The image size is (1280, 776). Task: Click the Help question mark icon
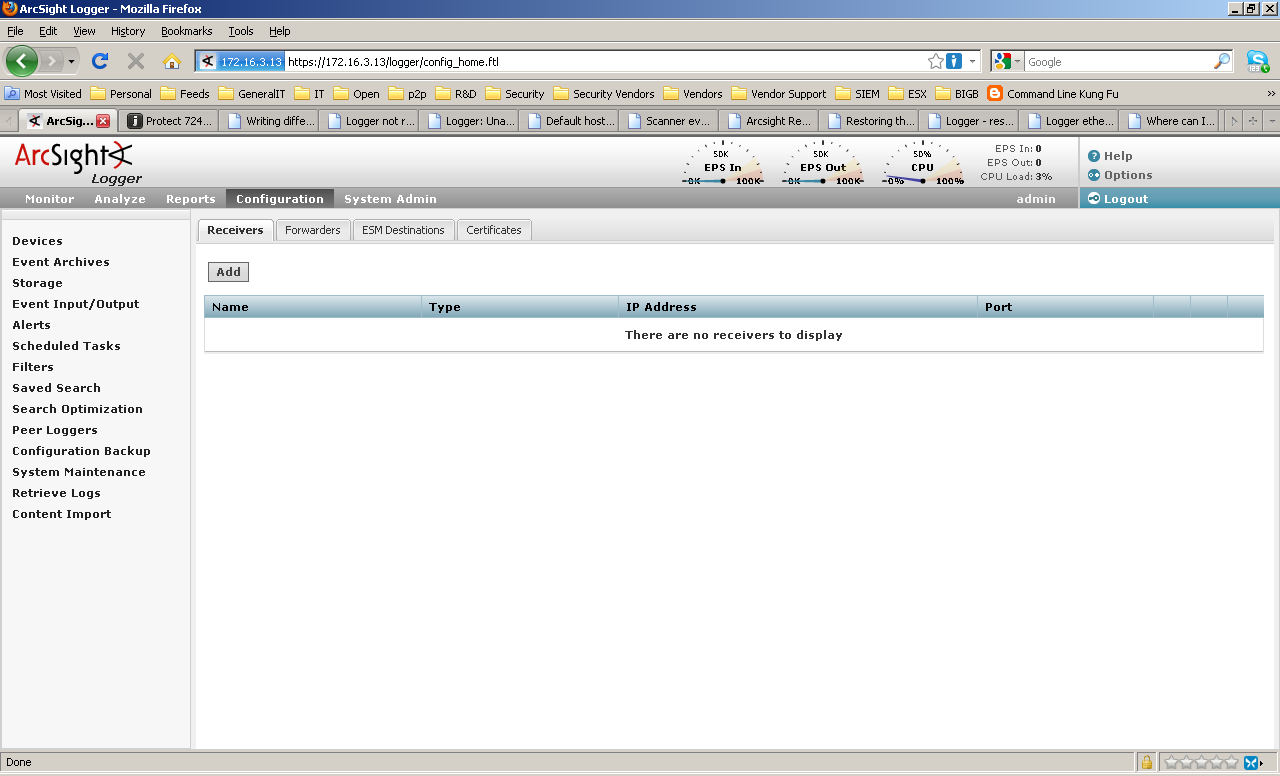pos(1094,156)
